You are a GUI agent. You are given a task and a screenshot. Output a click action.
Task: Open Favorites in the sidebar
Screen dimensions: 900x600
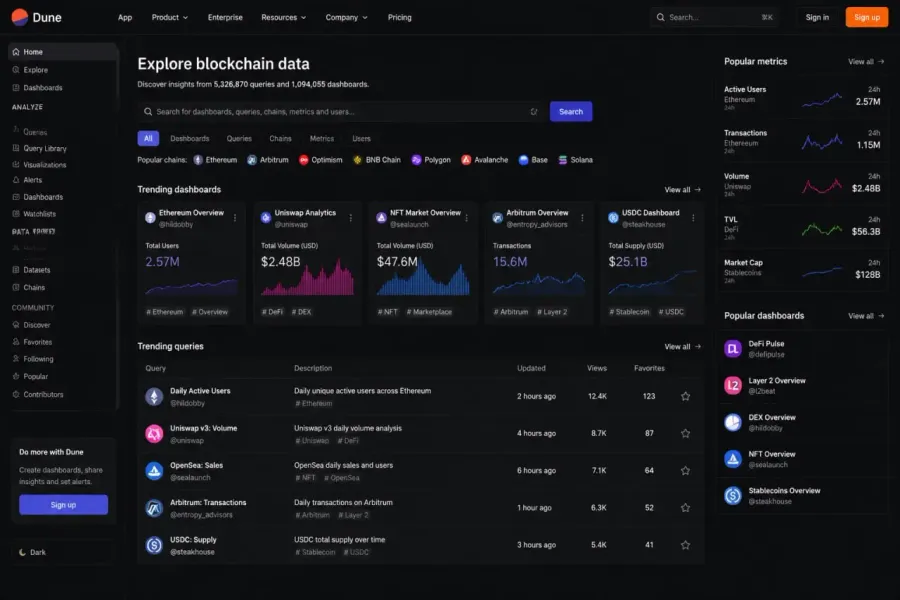pyautogui.click(x=37, y=342)
